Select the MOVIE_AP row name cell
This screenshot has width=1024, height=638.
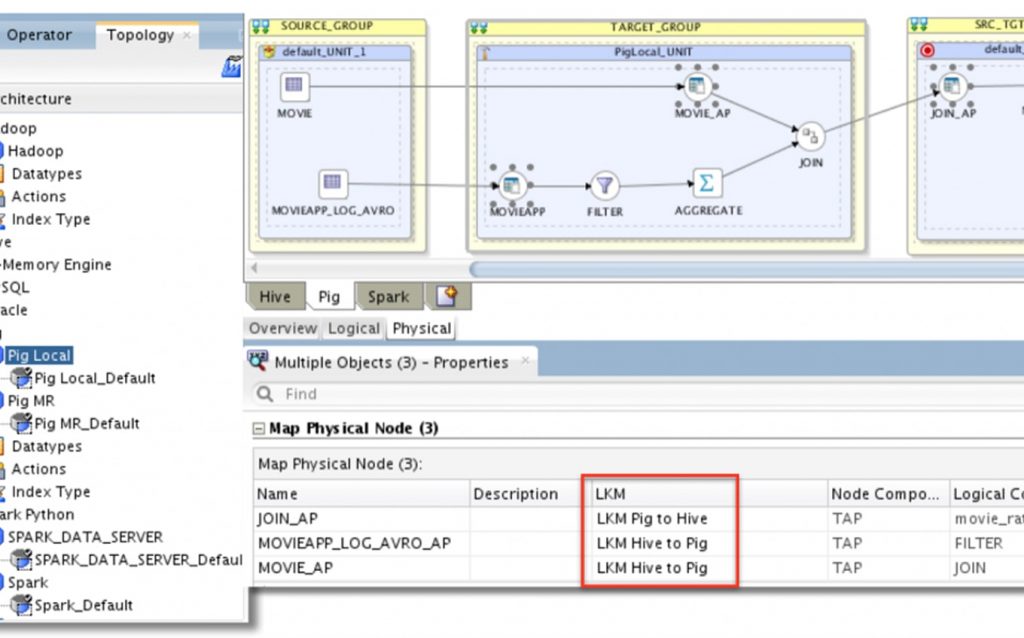pos(361,568)
